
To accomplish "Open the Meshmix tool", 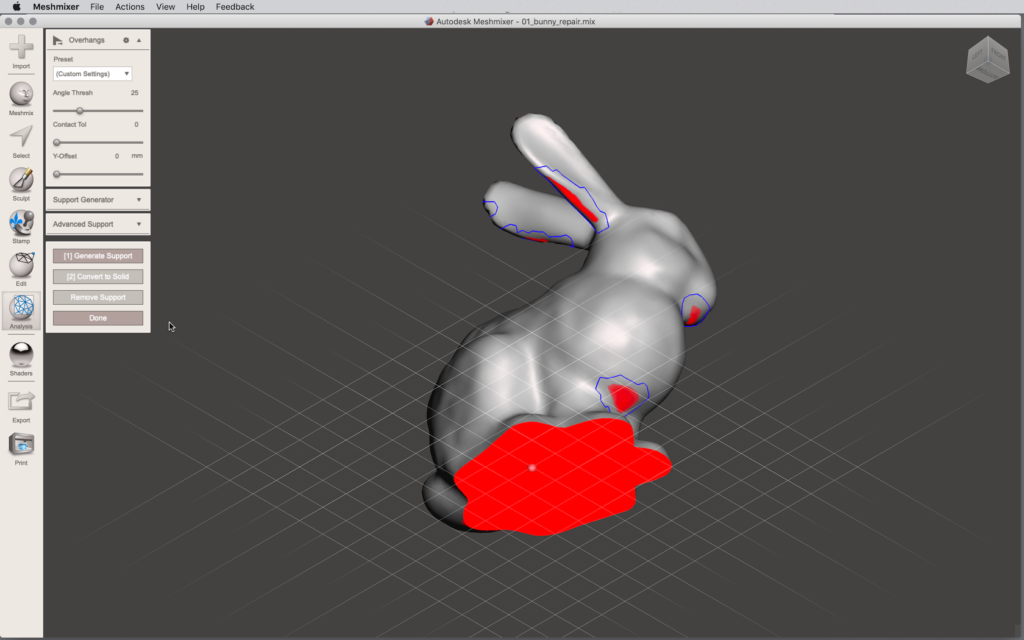I will pyautogui.click(x=21, y=95).
